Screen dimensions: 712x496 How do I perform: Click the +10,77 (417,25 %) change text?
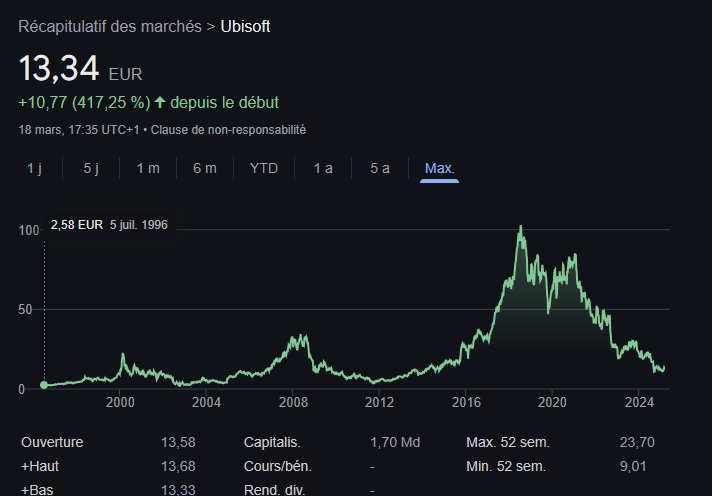(84, 102)
